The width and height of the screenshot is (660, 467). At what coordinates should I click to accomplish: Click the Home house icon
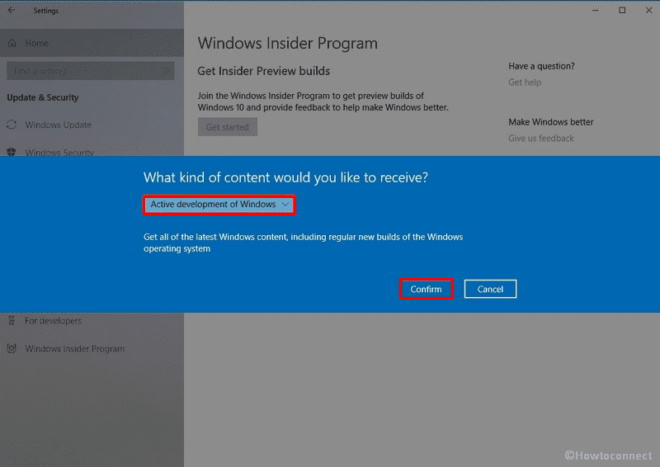pos(12,43)
